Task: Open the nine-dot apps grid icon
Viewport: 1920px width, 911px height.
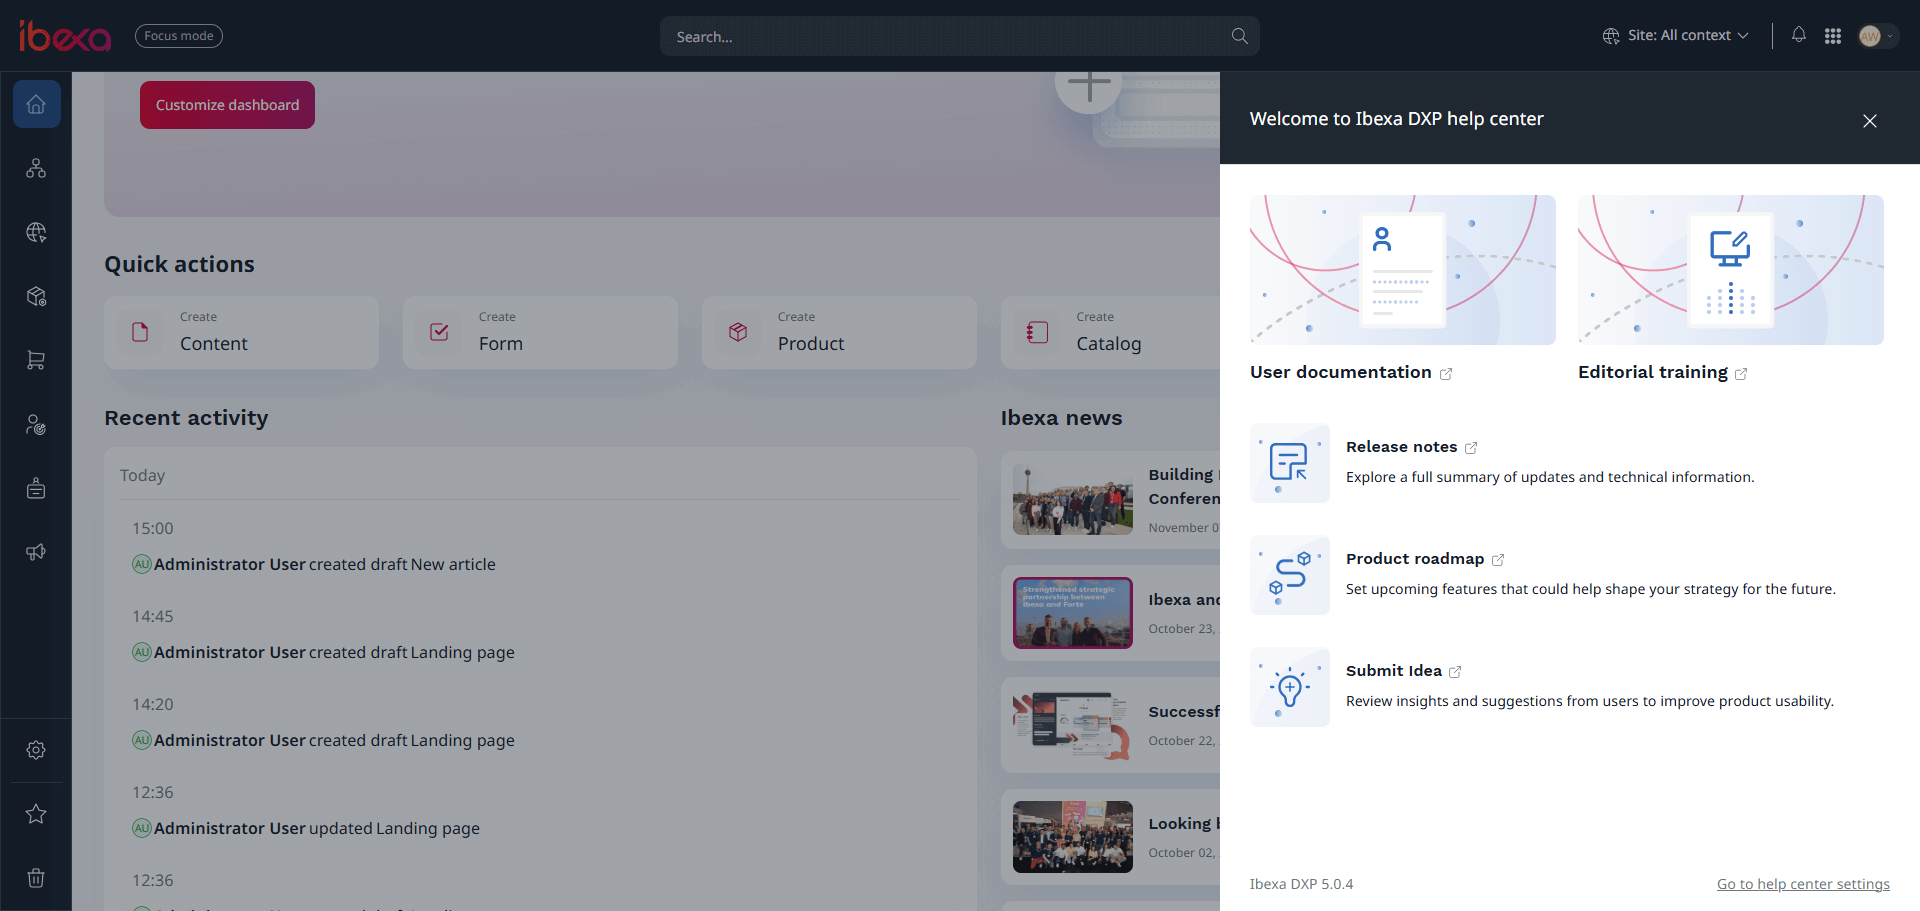Action: 1833,36
